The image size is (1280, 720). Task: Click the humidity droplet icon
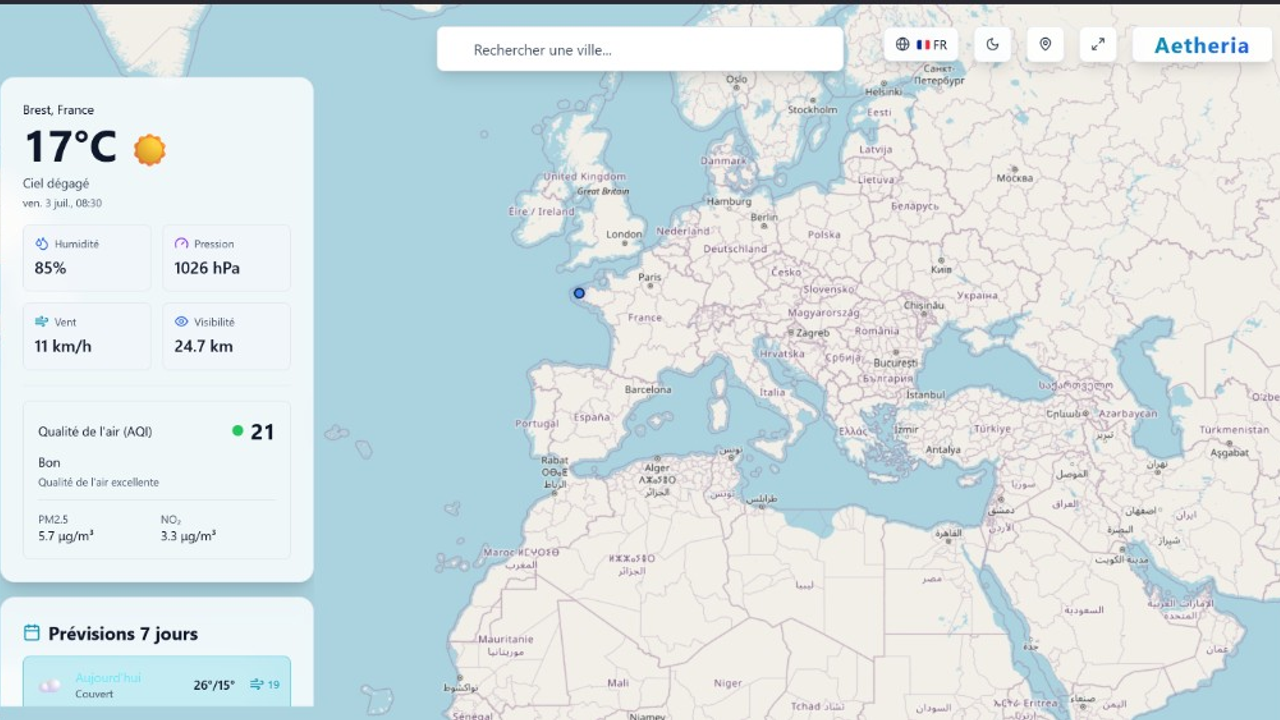(42, 243)
